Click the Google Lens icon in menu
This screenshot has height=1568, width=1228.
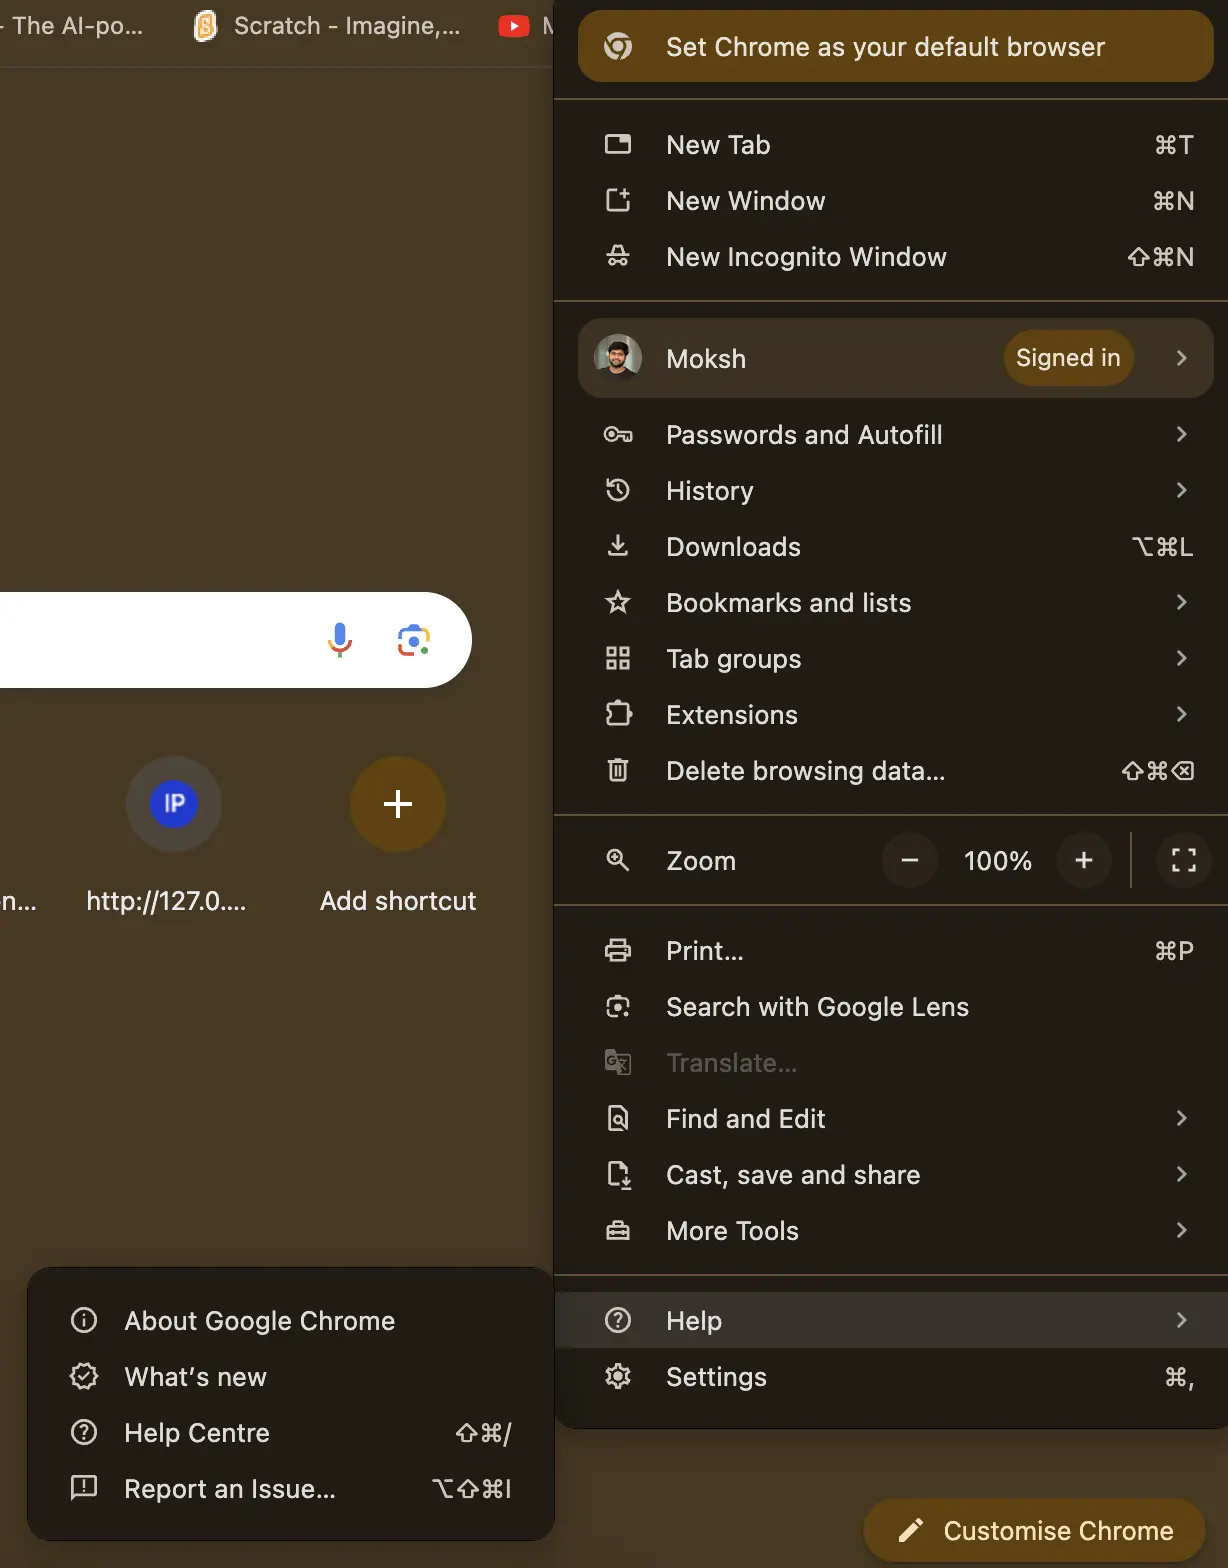click(x=618, y=1007)
